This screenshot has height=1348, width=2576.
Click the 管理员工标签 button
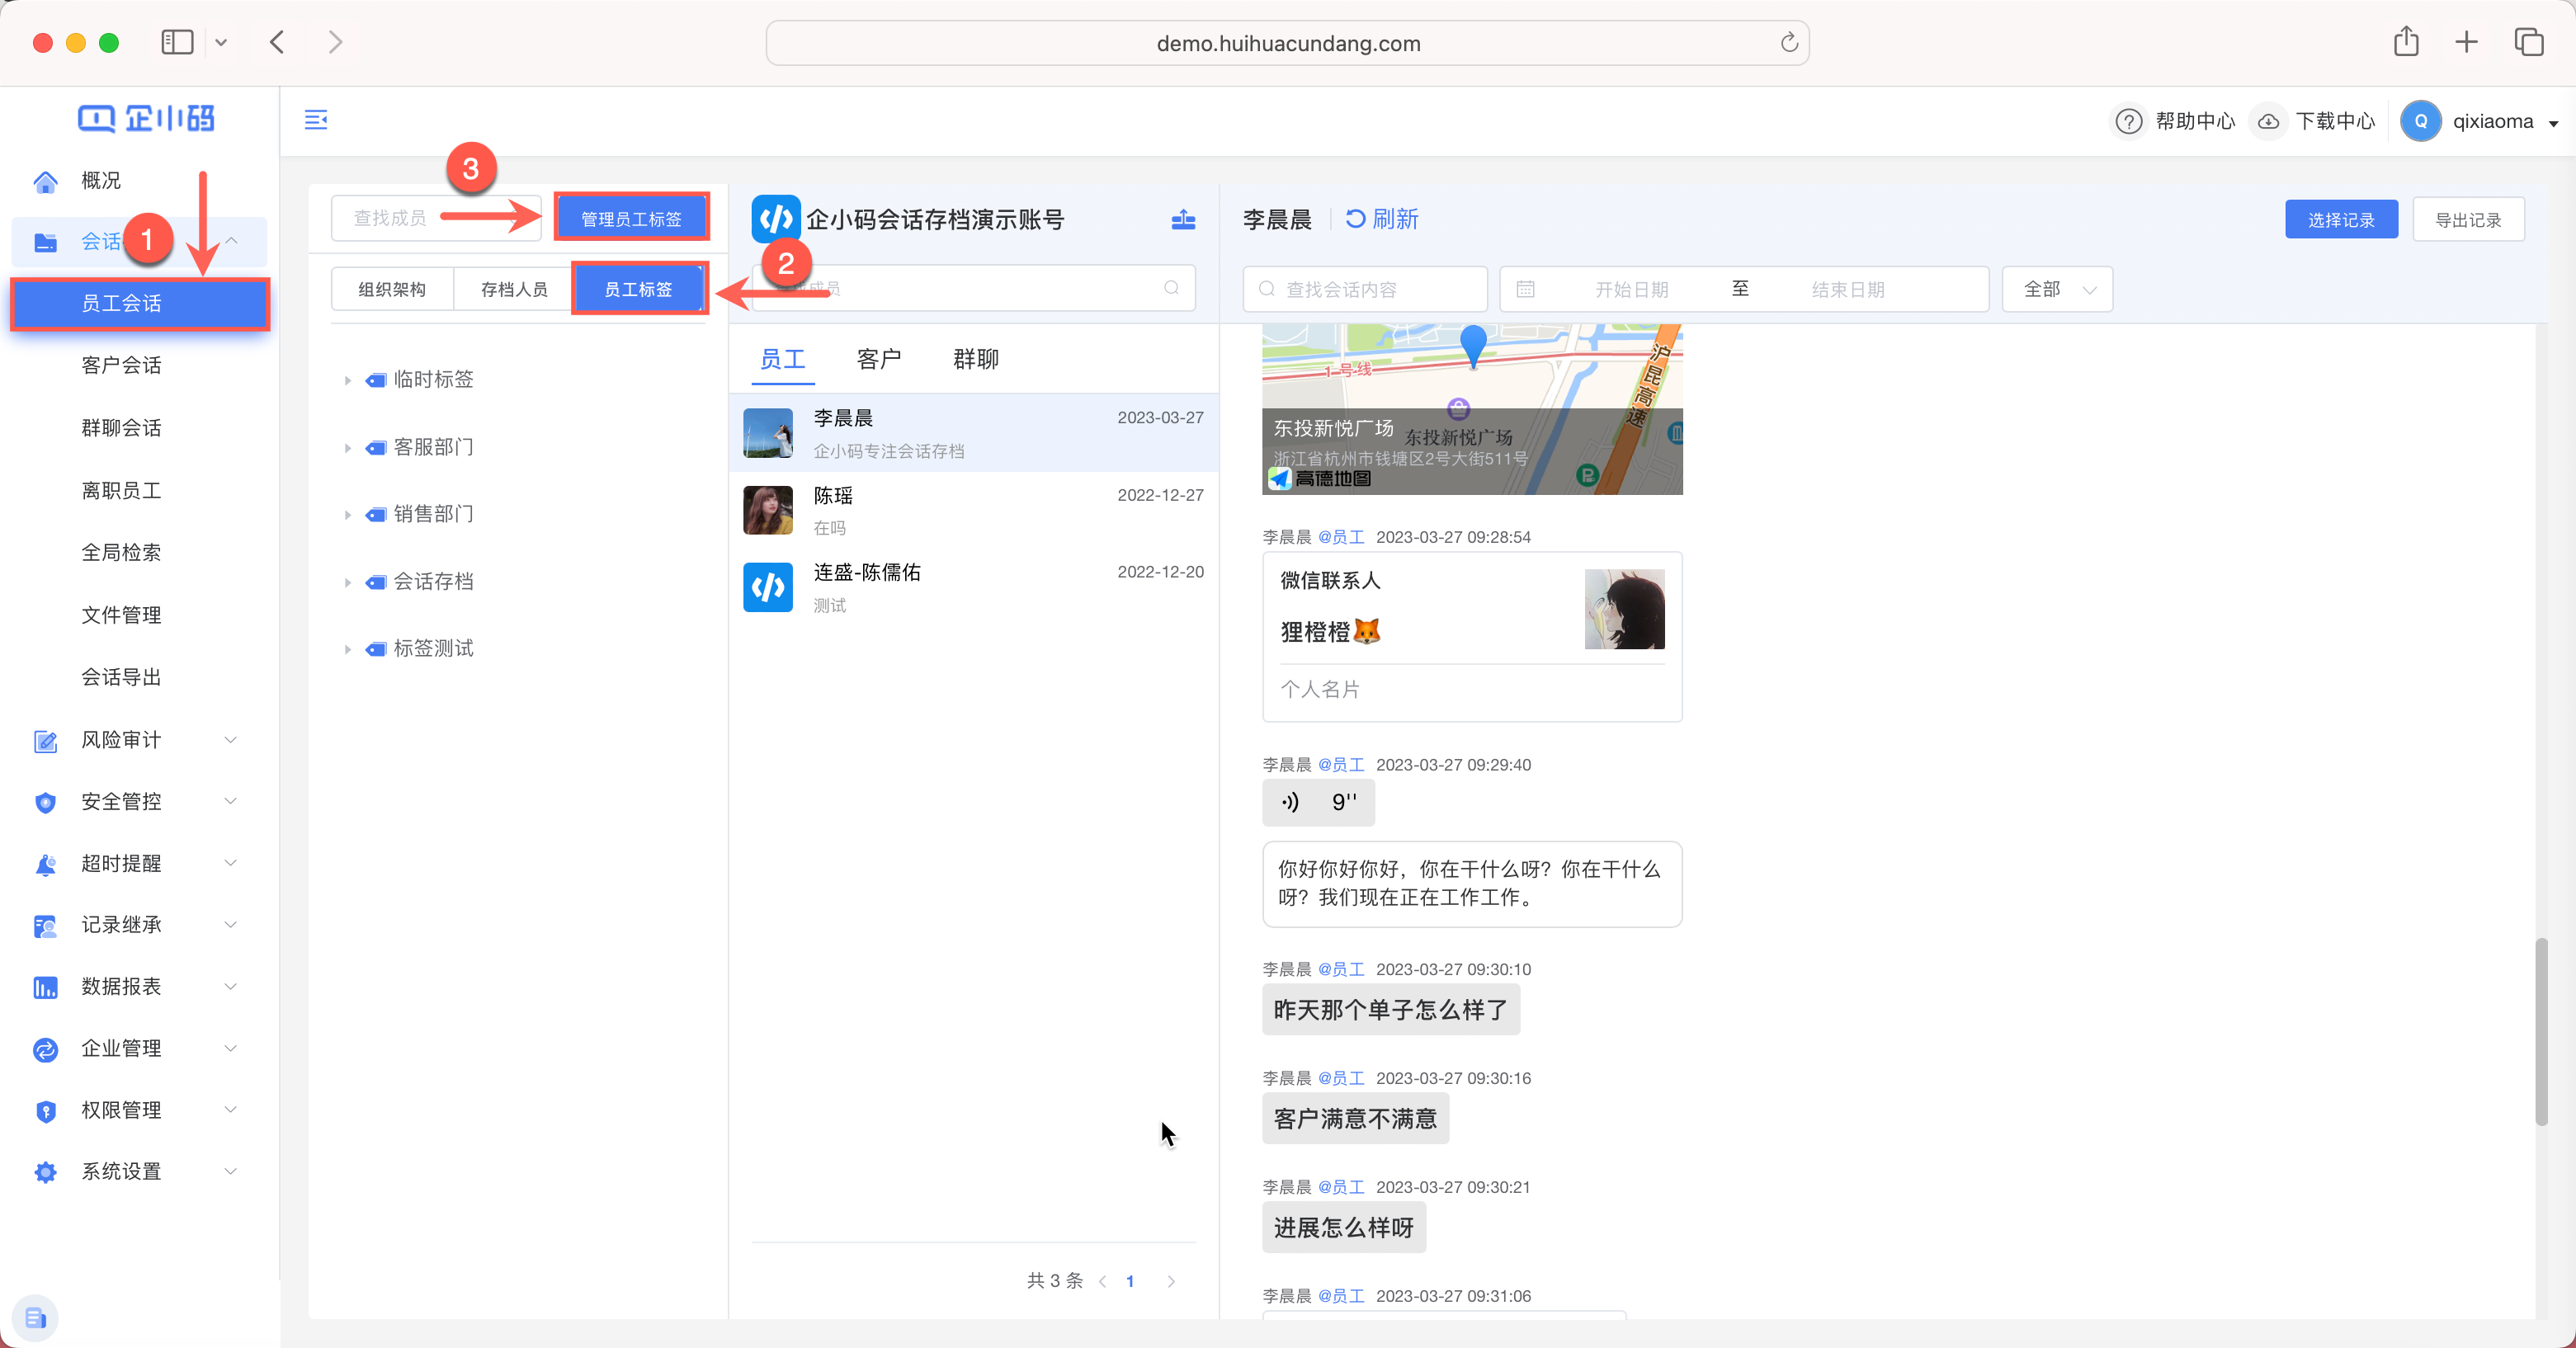(x=631, y=218)
